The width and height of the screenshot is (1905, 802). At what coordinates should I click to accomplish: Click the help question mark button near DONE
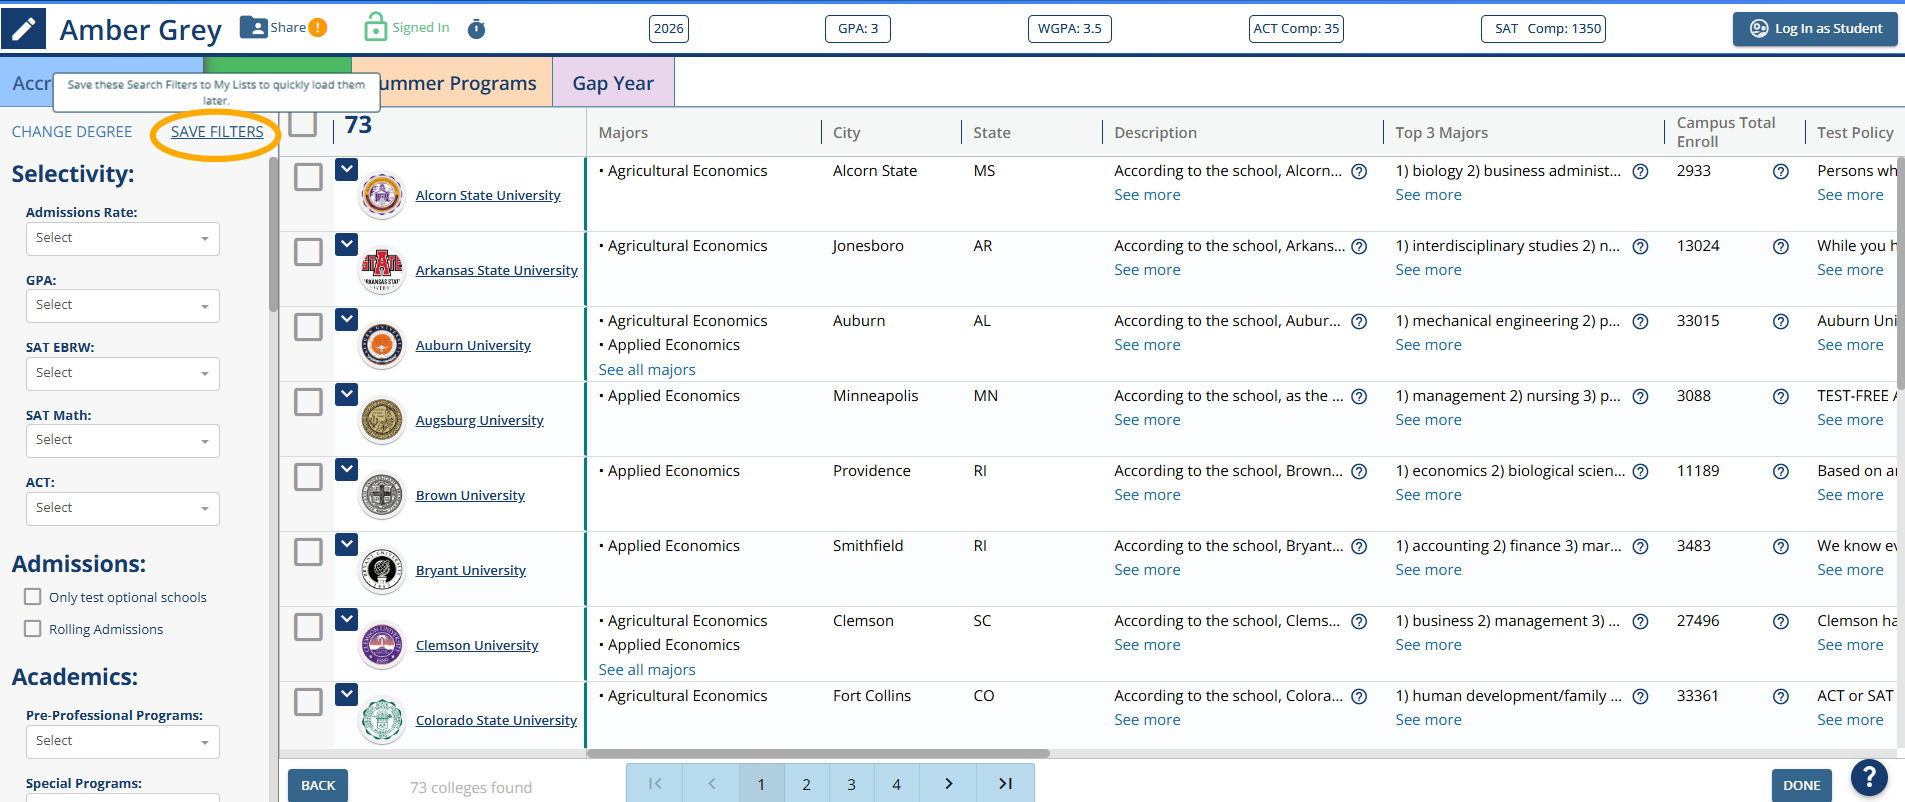pos(1869,777)
